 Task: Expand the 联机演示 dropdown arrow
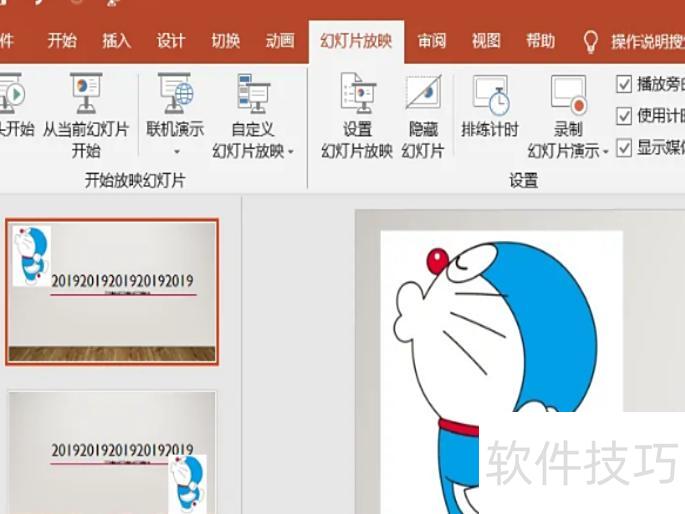point(177,152)
